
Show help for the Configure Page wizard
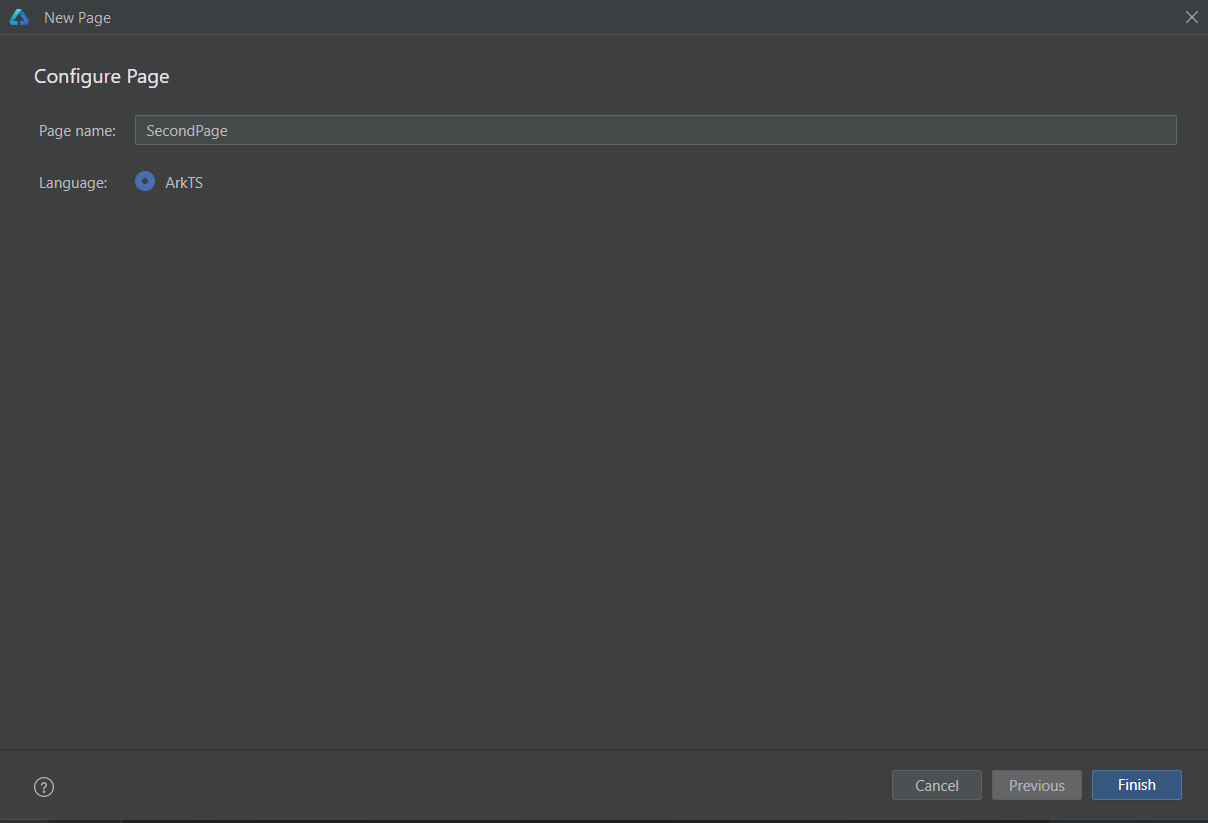[x=44, y=787]
